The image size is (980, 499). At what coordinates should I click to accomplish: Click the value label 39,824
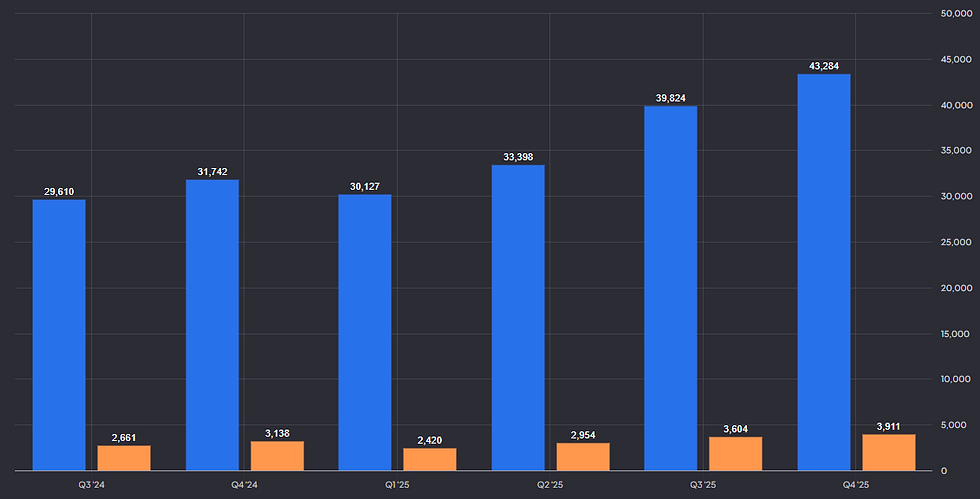(x=671, y=98)
